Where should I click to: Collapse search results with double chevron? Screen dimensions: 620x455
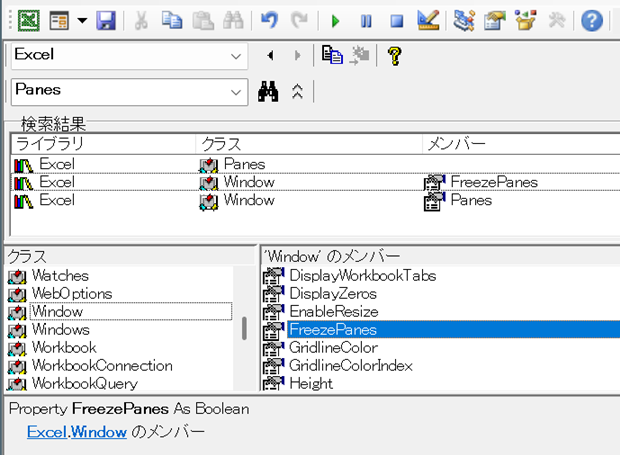click(x=297, y=91)
